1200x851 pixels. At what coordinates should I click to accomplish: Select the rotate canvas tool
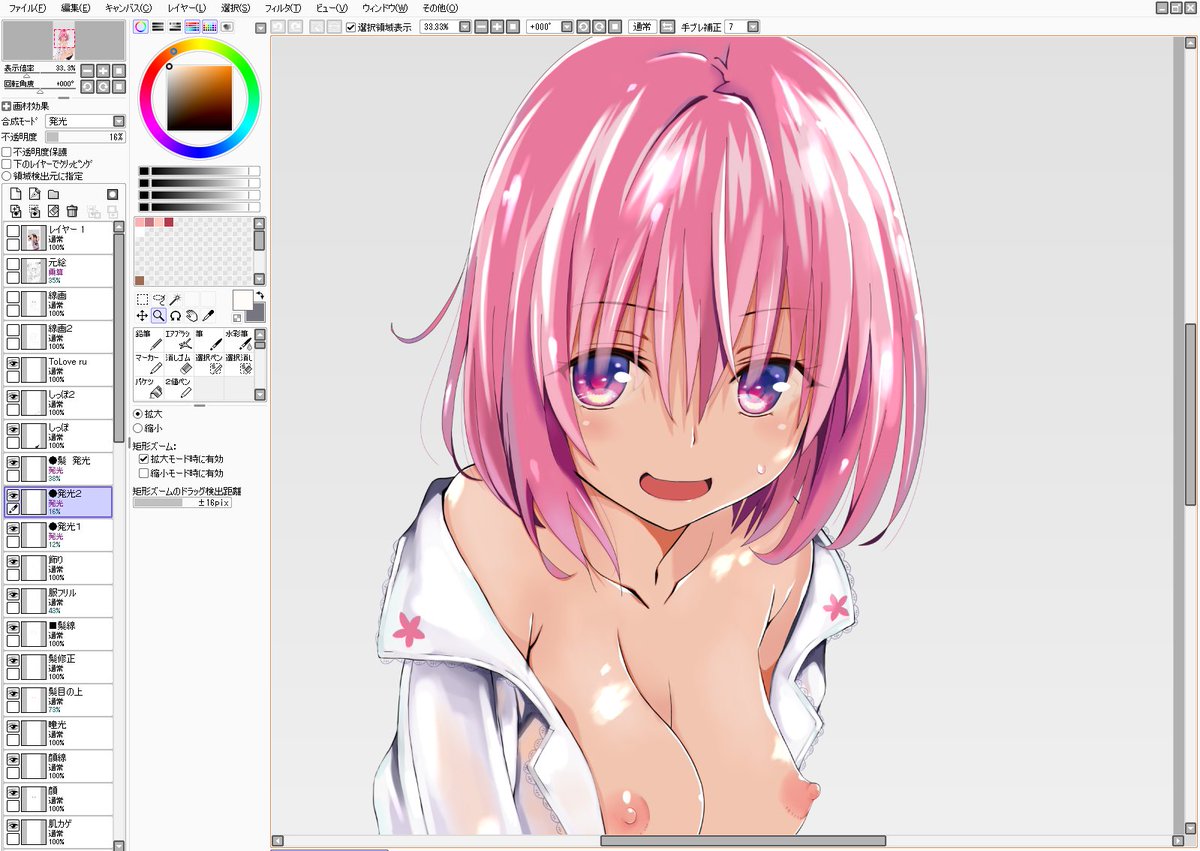point(174,315)
